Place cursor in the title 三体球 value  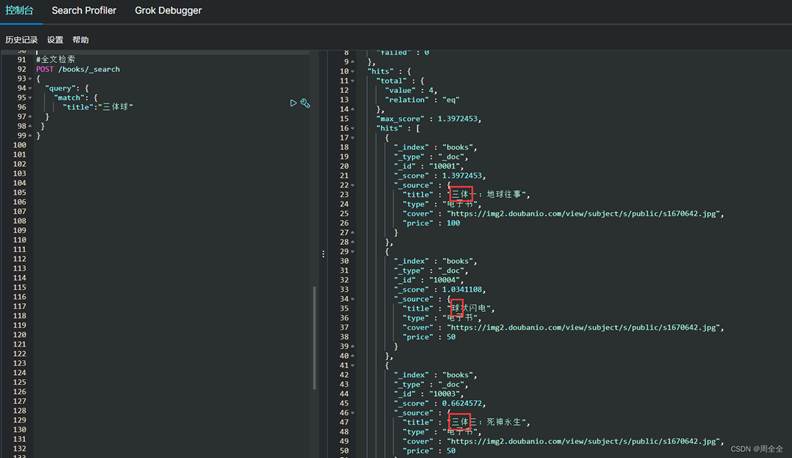click(x=118, y=107)
